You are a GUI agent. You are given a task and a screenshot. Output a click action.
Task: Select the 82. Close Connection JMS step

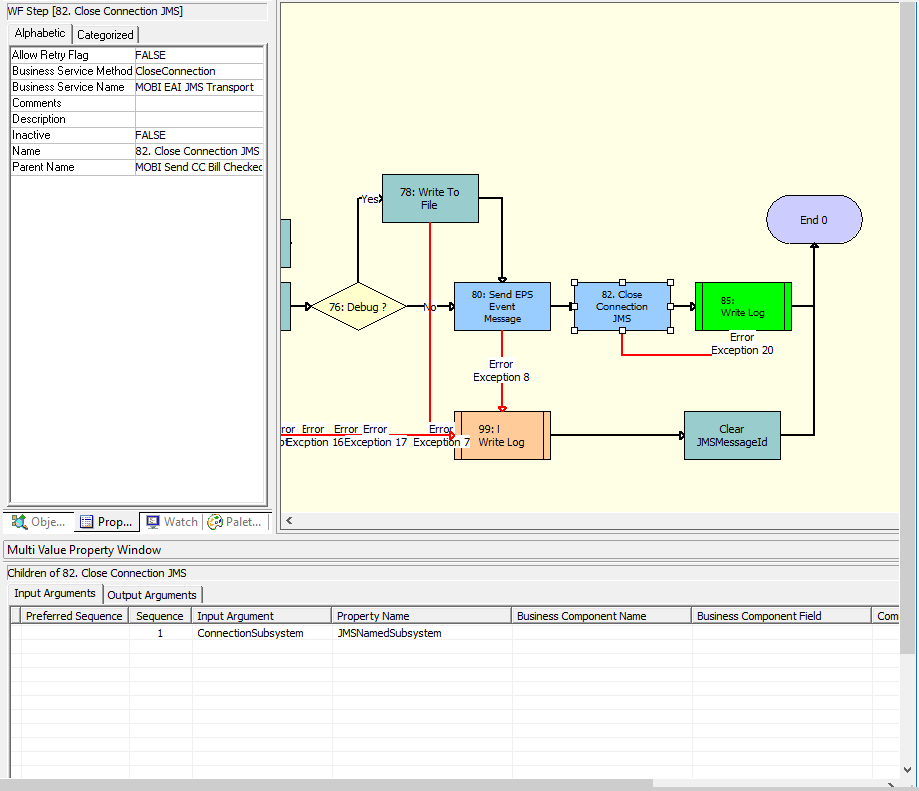point(622,306)
